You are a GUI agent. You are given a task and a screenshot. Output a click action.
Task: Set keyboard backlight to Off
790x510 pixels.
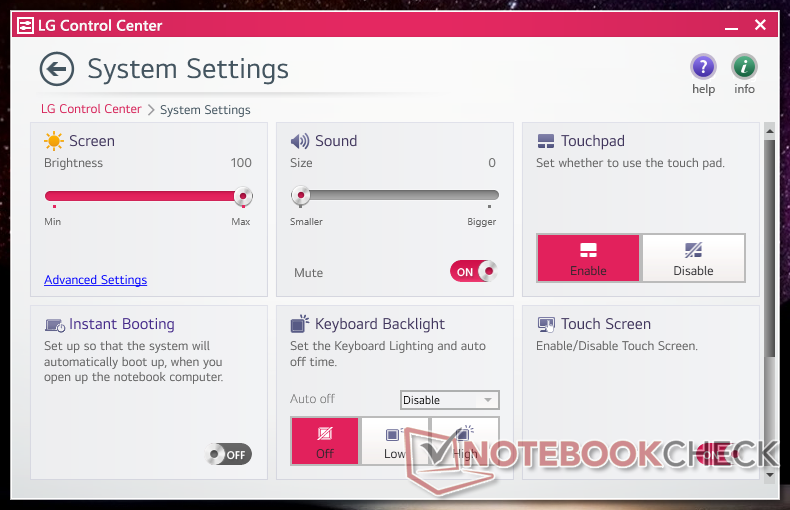tap(325, 441)
